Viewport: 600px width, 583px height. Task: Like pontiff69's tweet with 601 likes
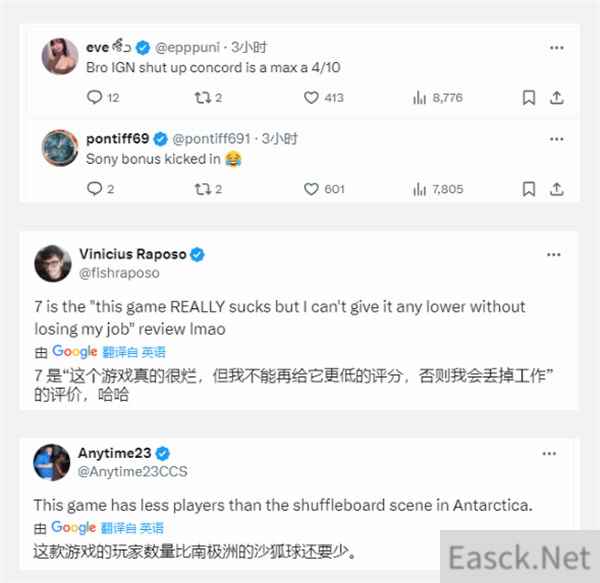click(324, 189)
